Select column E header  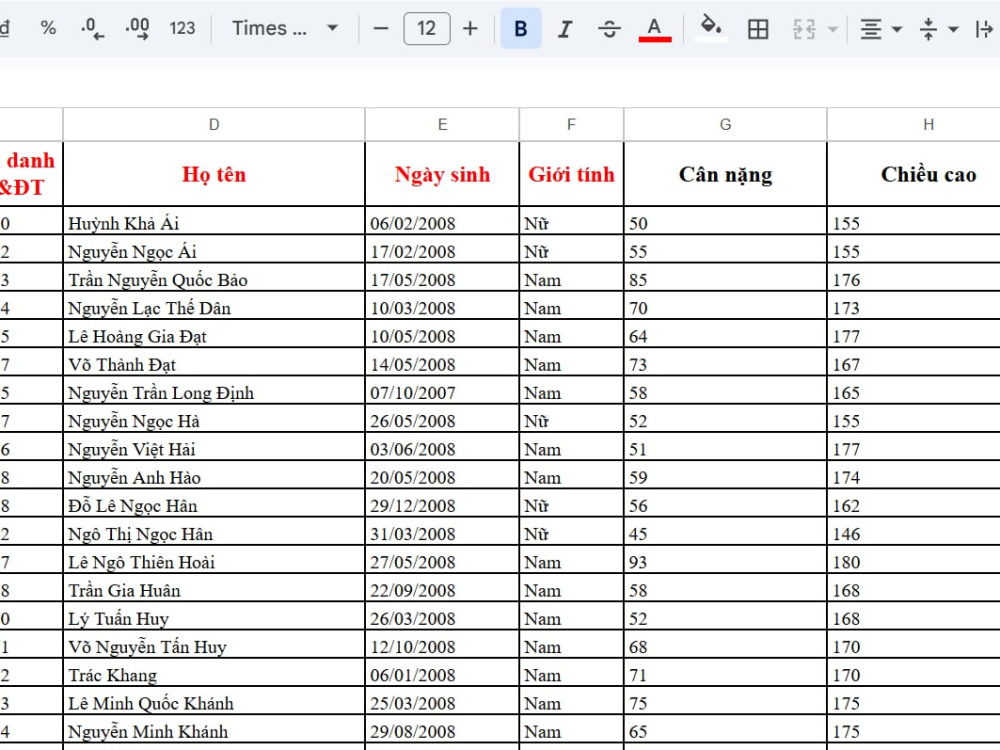442,124
